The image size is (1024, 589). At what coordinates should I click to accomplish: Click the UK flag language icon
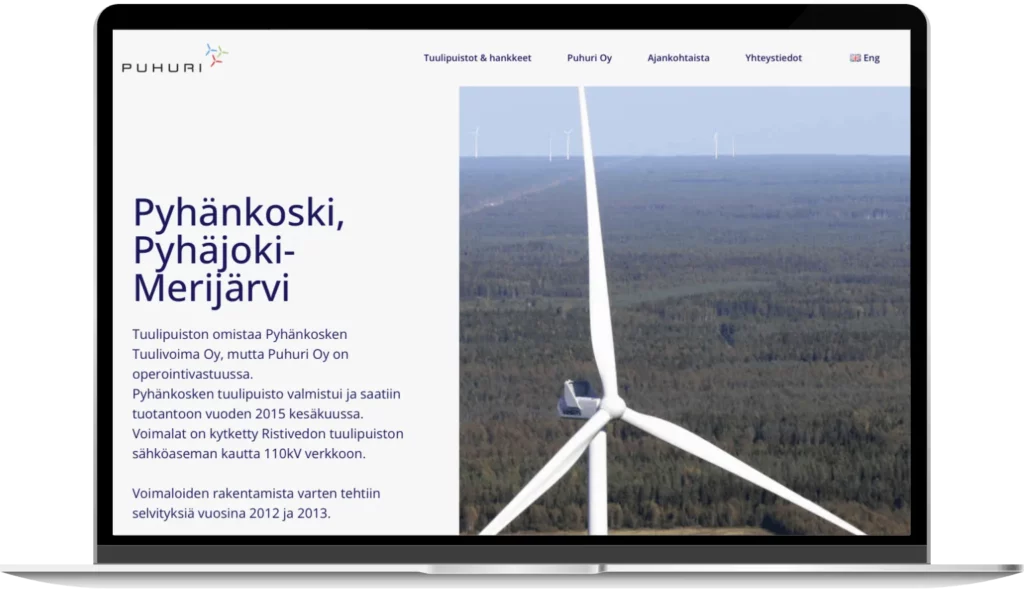point(855,57)
